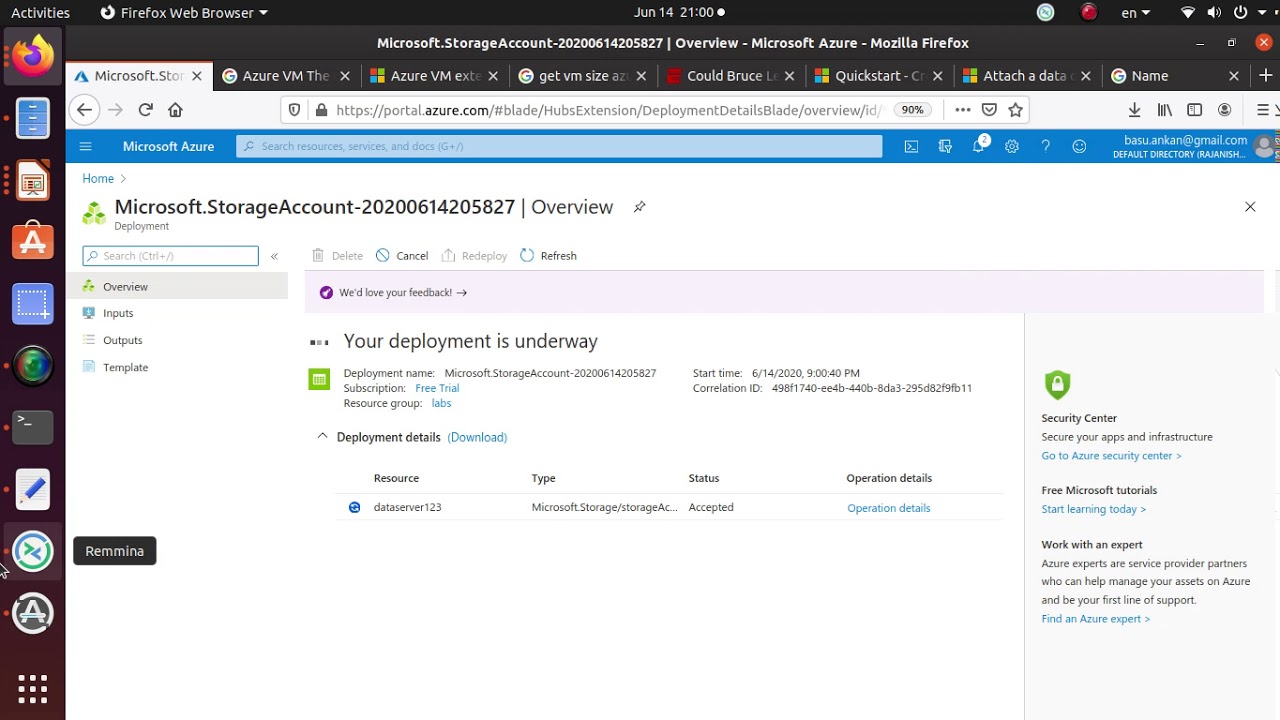
Task: Open Cloud Shell from Azure header
Action: 911,146
